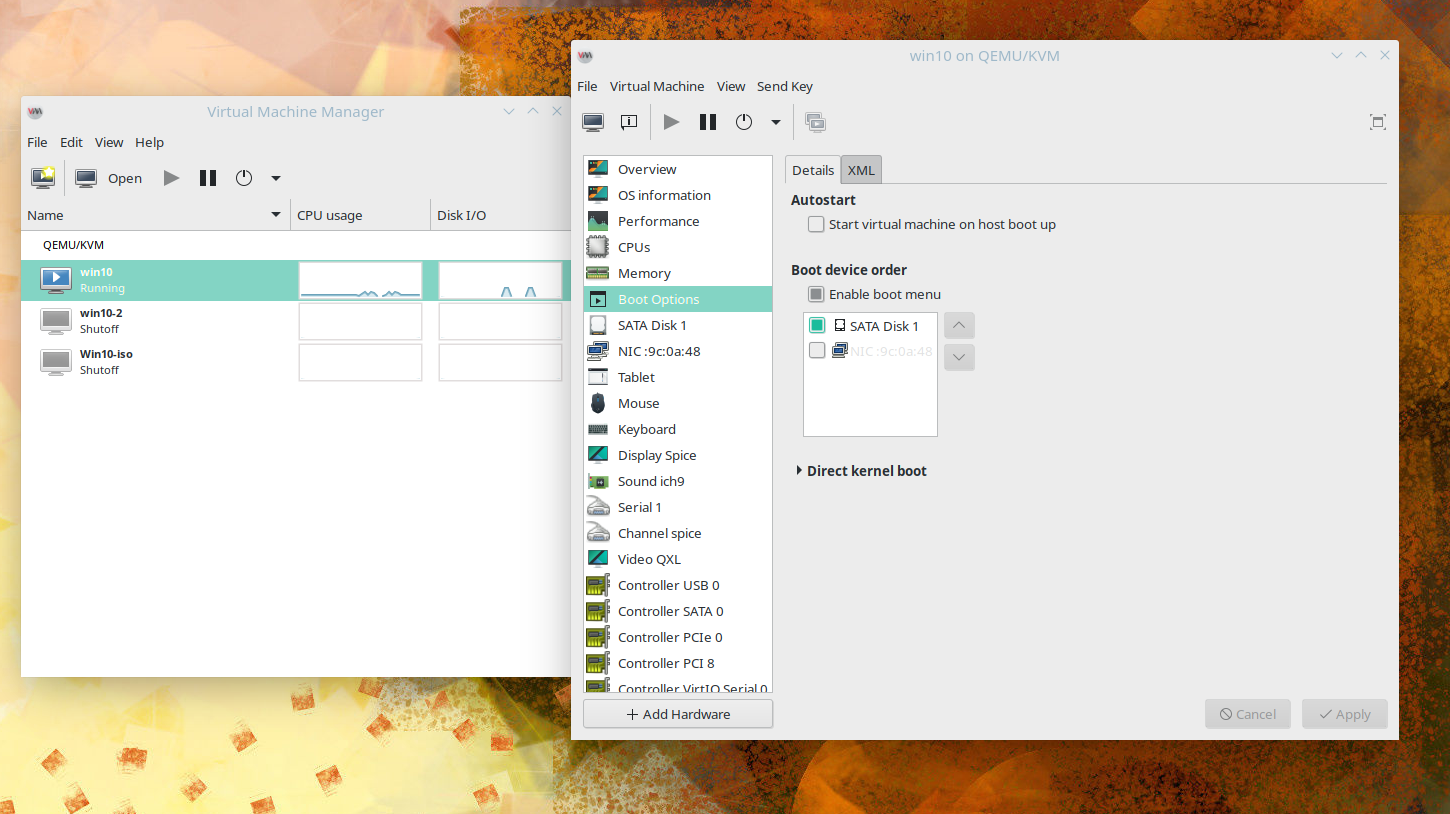Open the Name column dropdown arrow
1450x814 pixels.
[x=276, y=215]
